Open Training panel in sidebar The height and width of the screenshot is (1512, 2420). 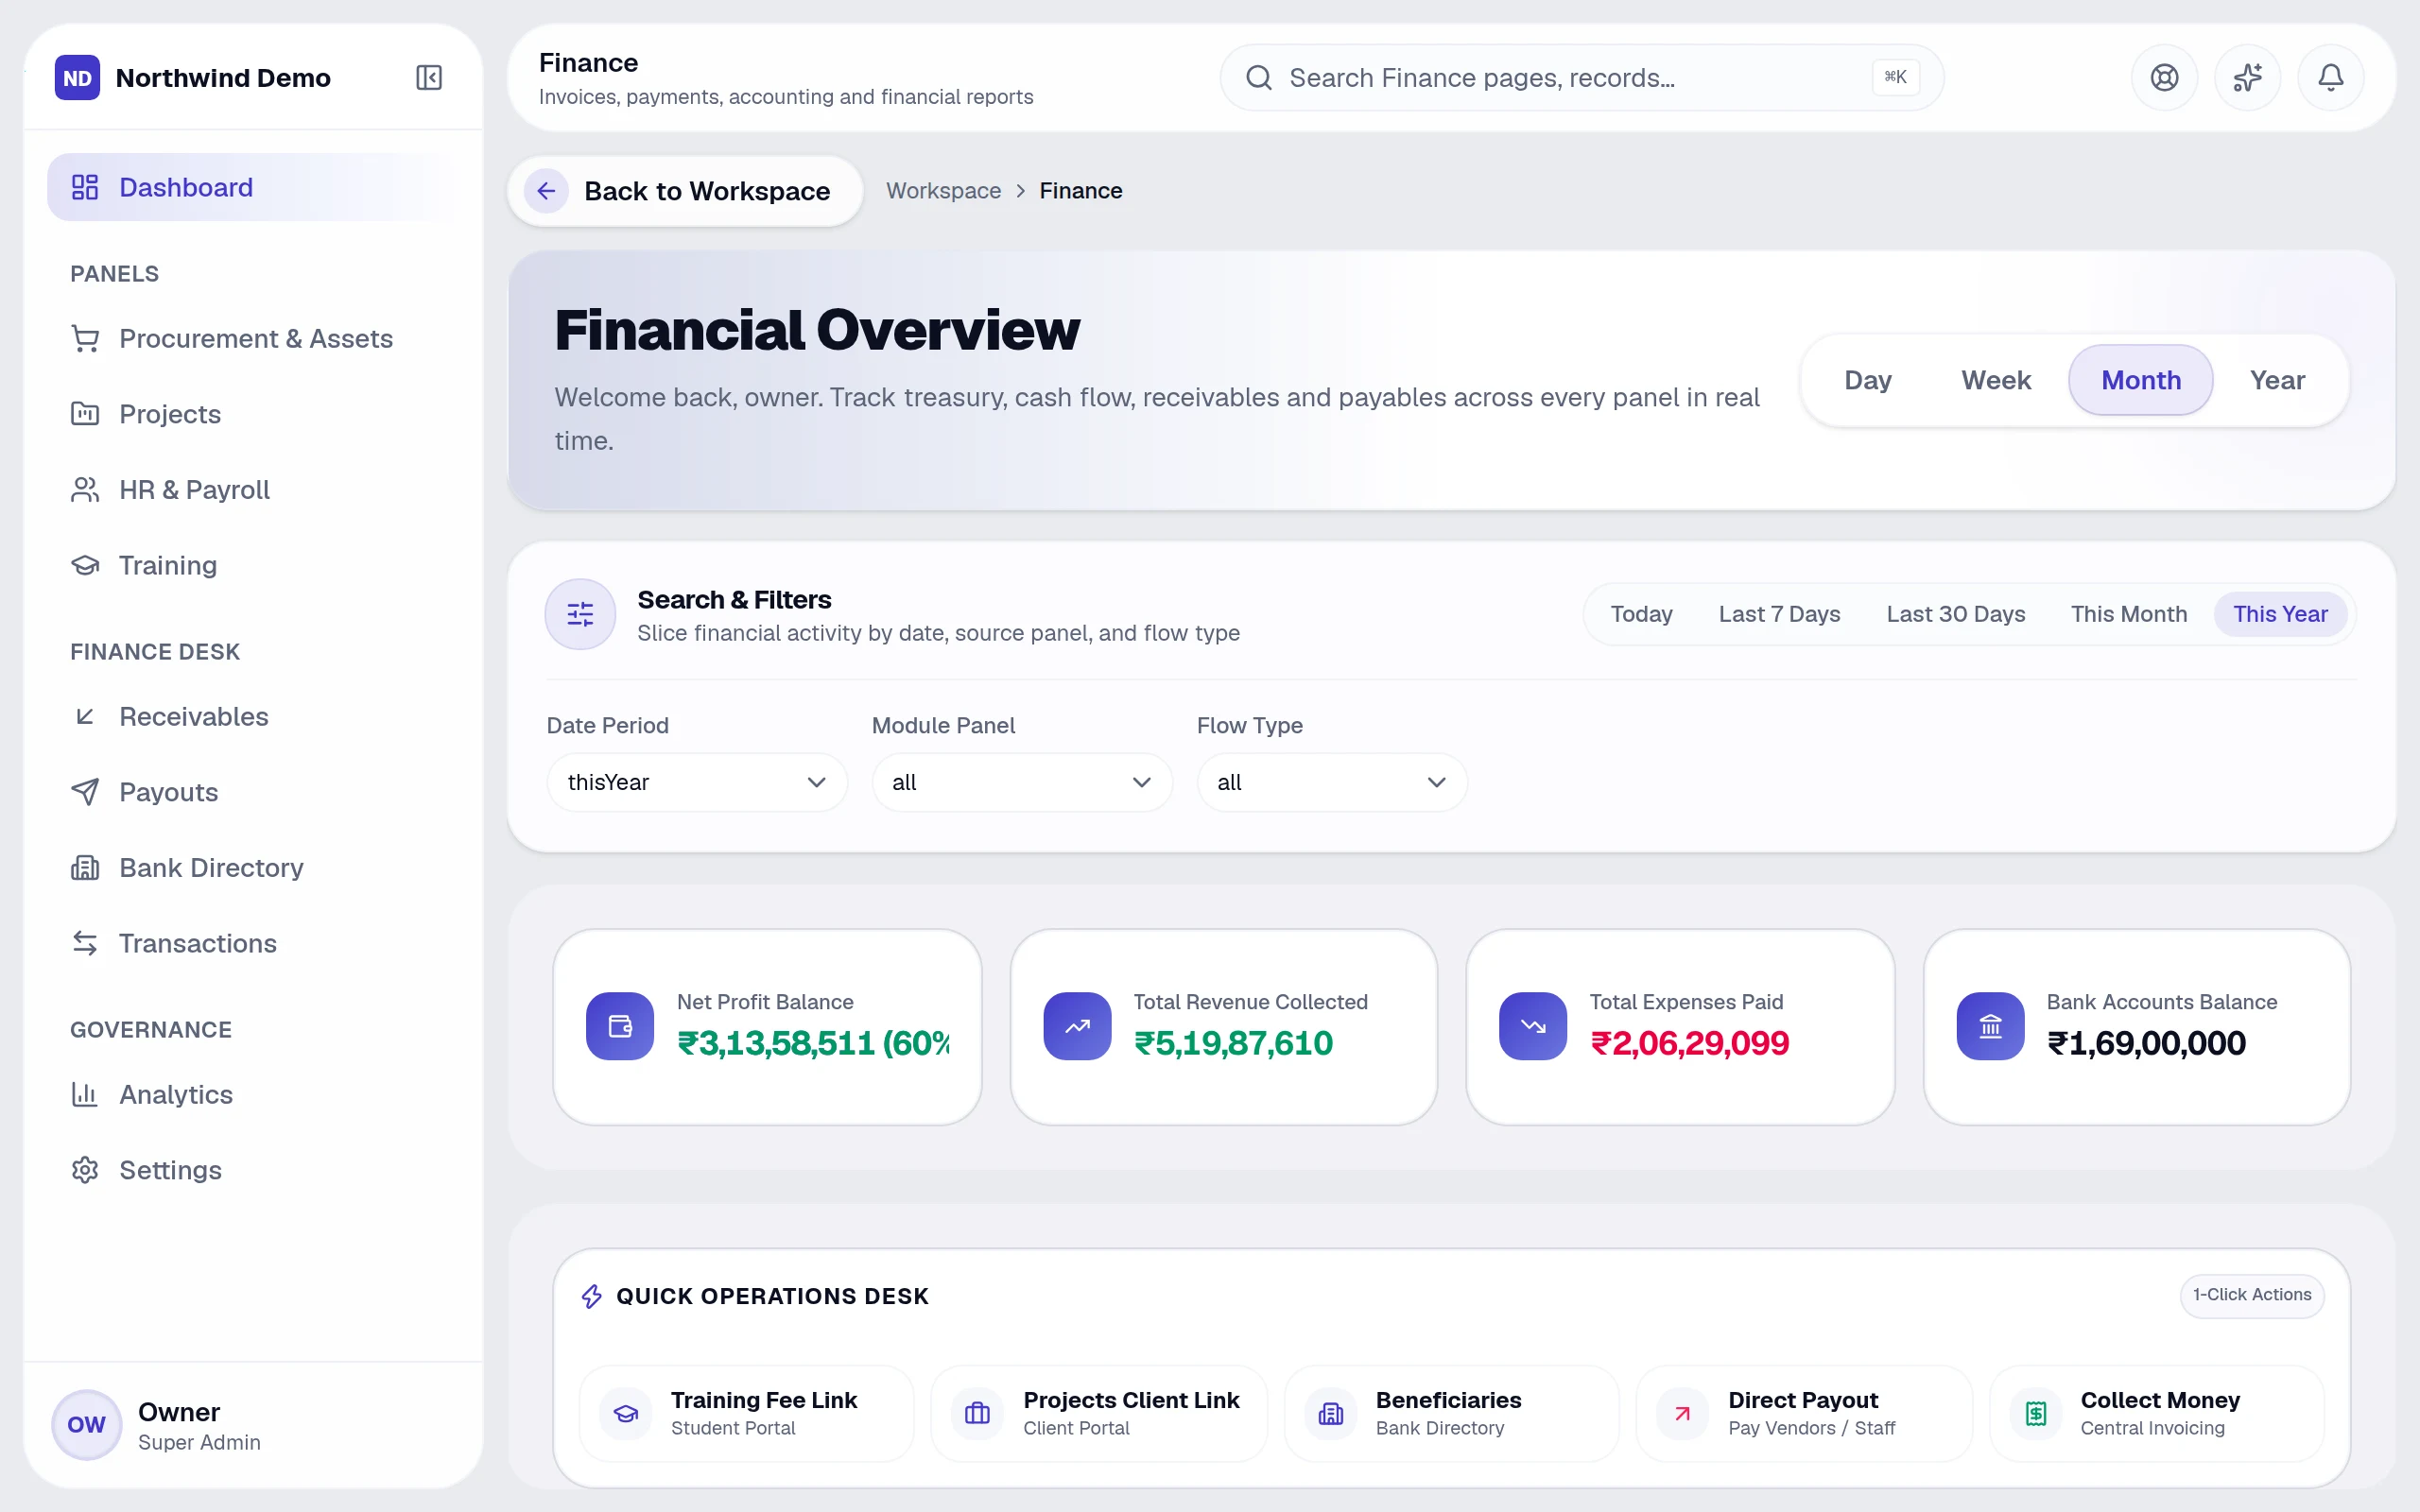[x=254, y=565]
